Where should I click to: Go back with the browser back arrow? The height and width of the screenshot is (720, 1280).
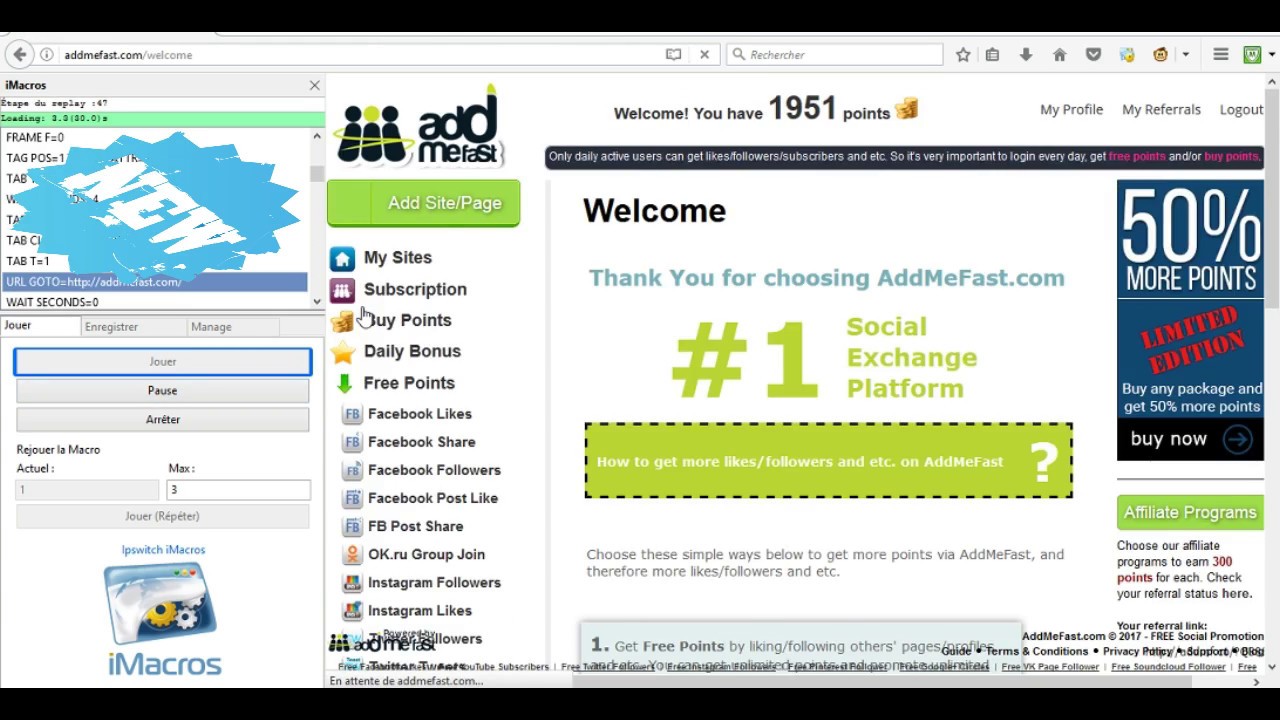click(x=18, y=55)
